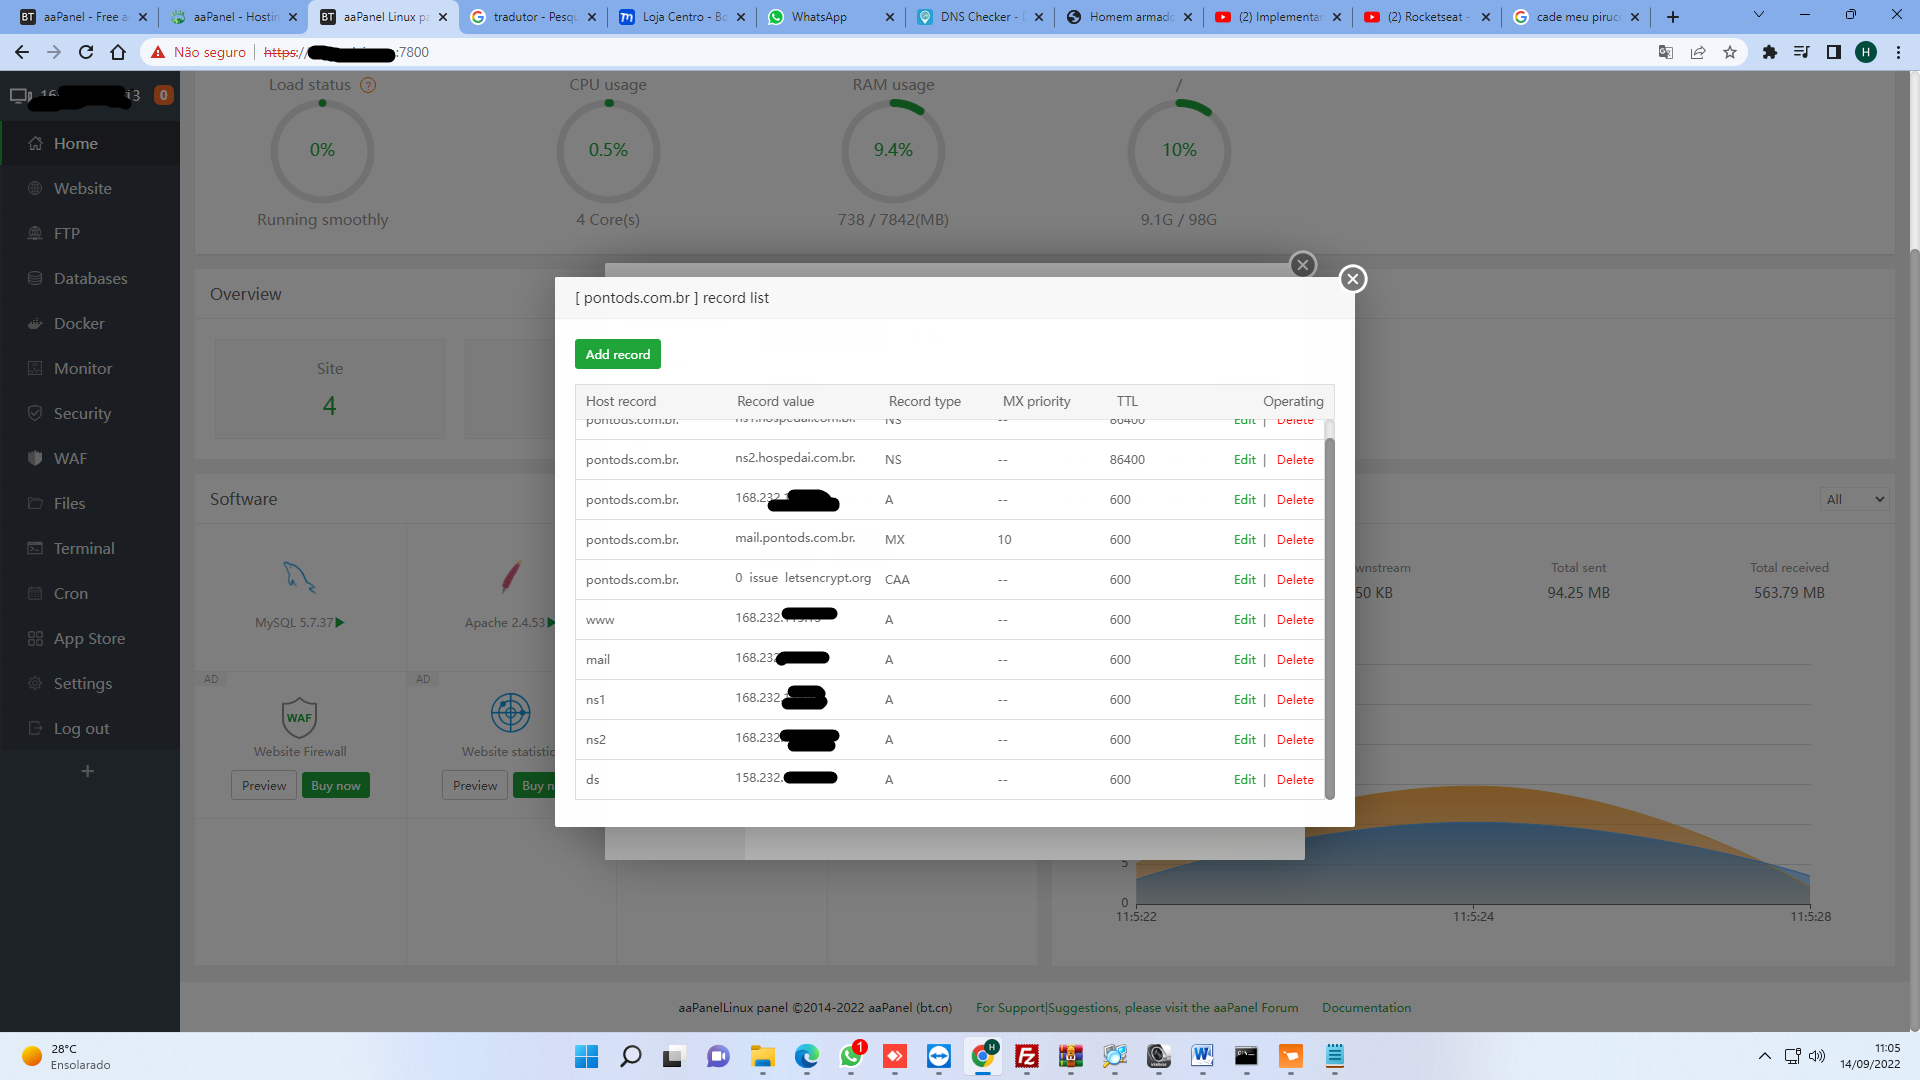Screen dimensions: 1920x1080
Task: Bookmark this page with the star icon
Action: coord(1730,52)
